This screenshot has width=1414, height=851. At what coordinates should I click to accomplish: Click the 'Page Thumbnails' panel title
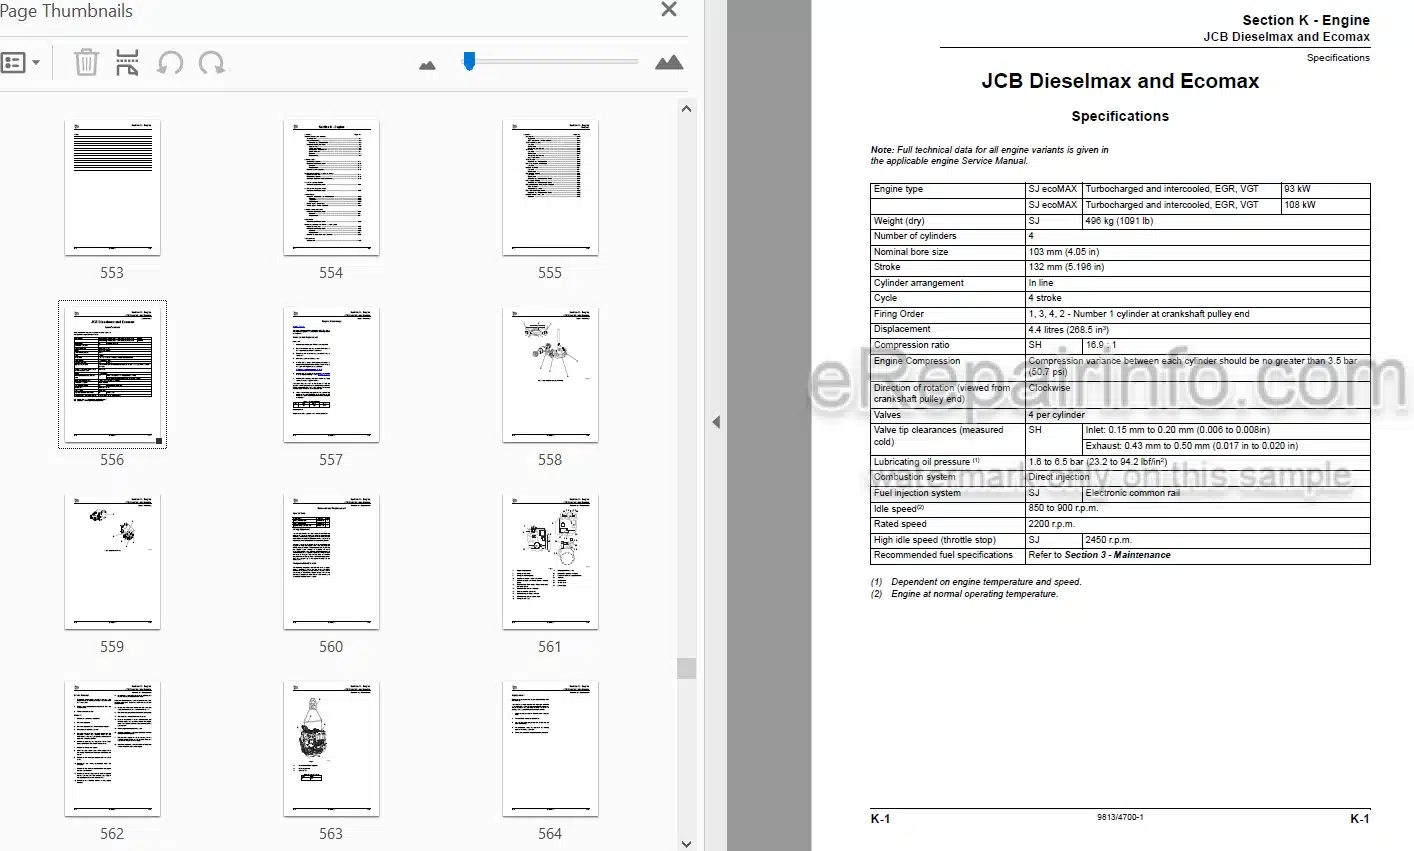click(66, 11)
